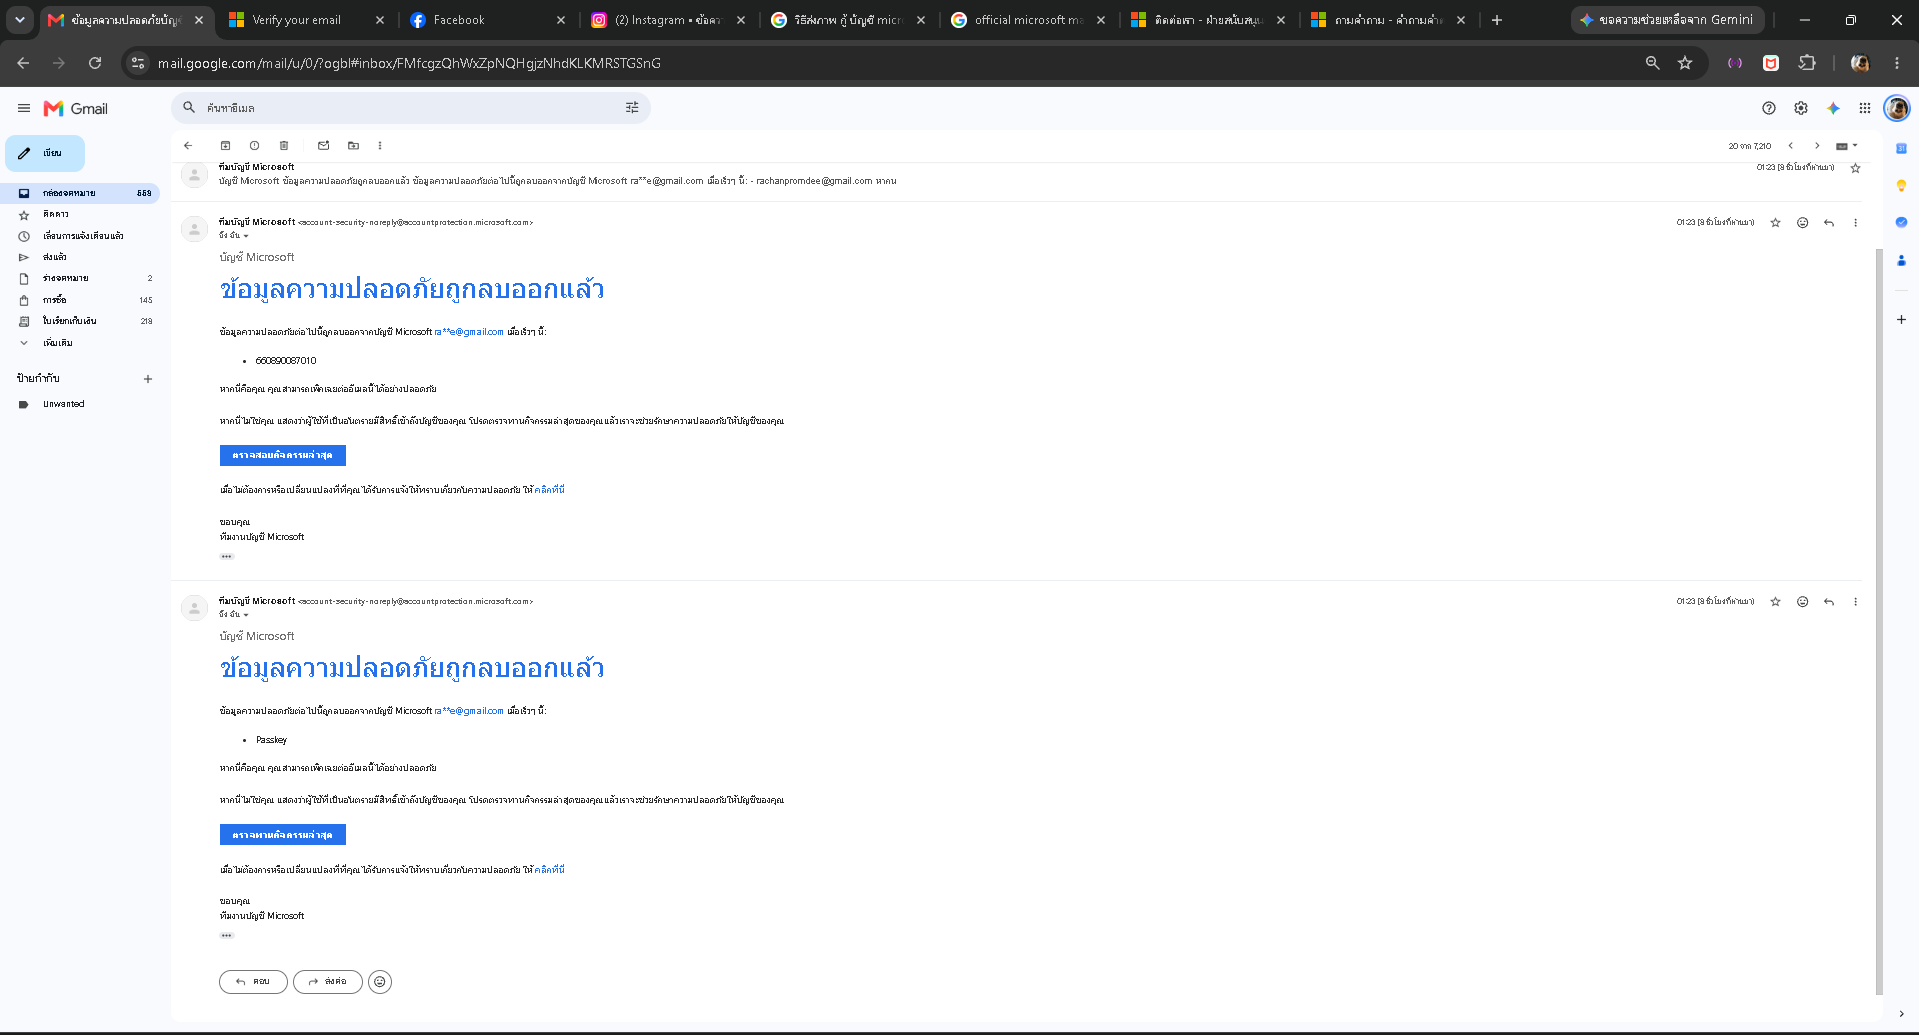1919x1035 pixels.
Task: Open Google apps grid
Action: (x=1865, y=108)
